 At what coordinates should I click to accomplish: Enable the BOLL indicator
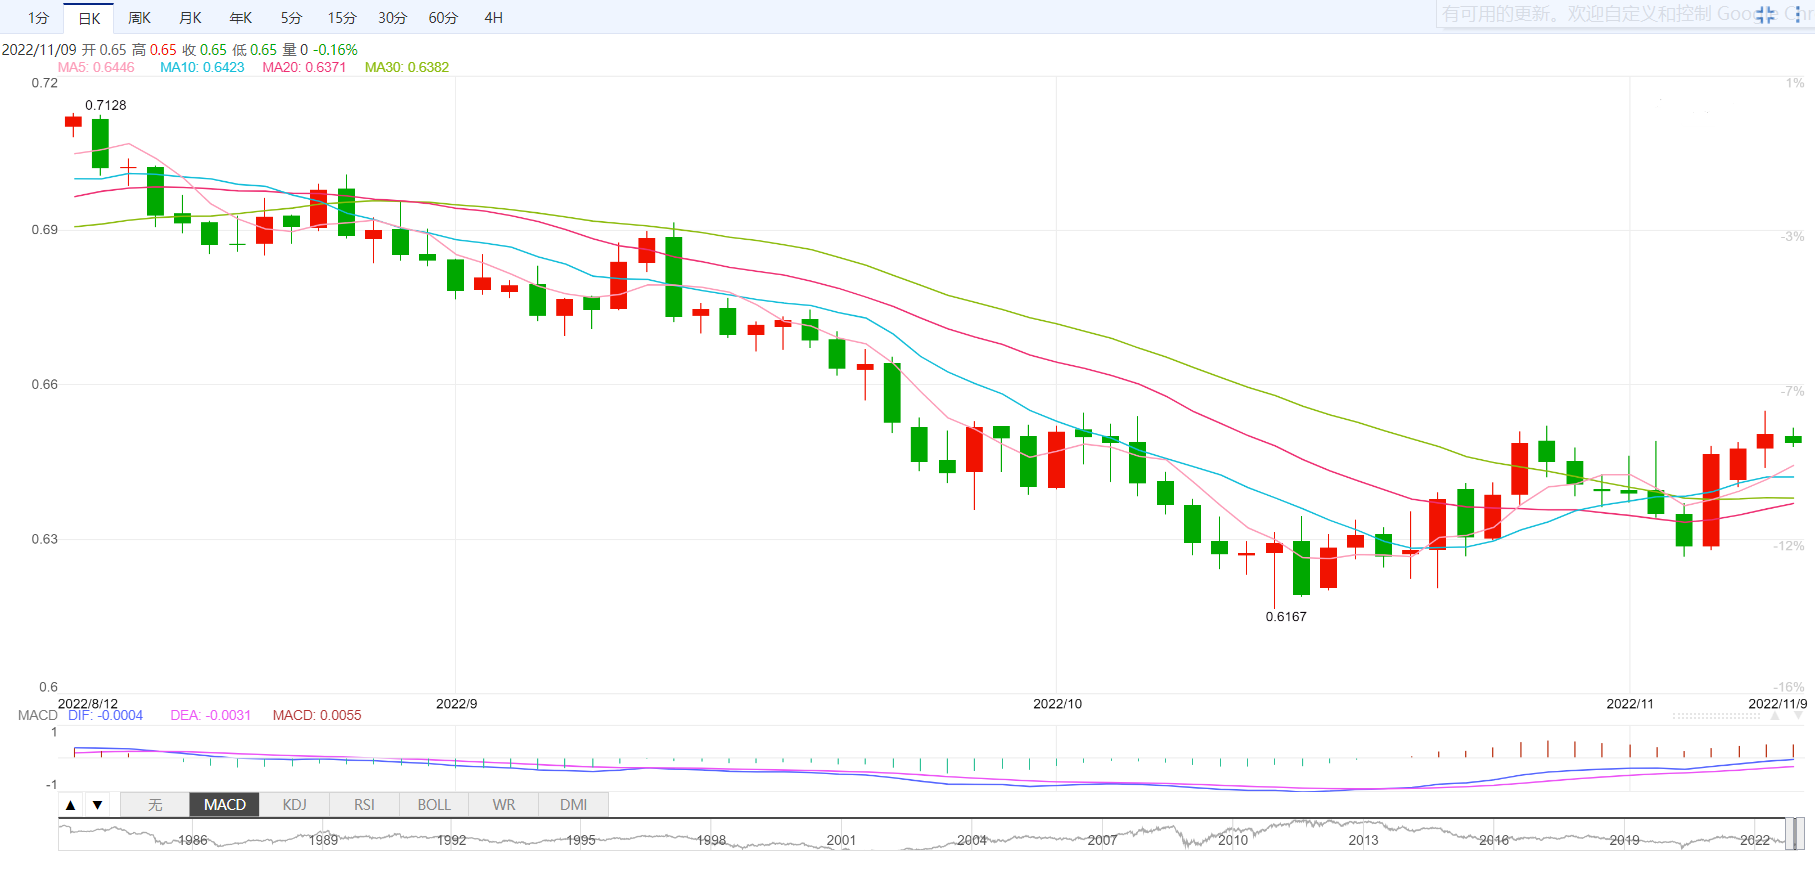pyautogui.click(x=434, y=805)
